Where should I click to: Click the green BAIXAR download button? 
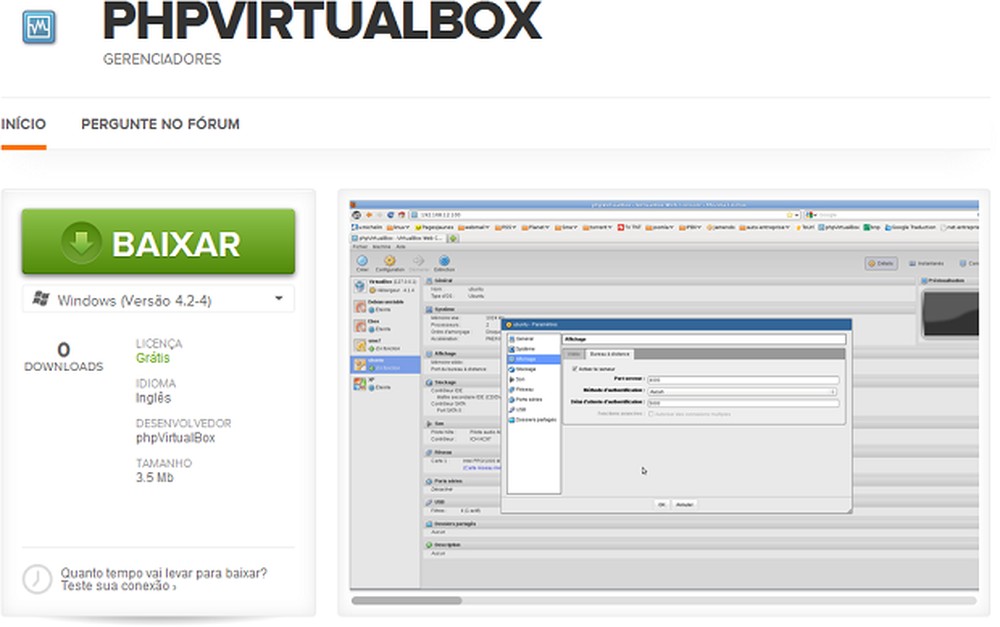[157, 243]
